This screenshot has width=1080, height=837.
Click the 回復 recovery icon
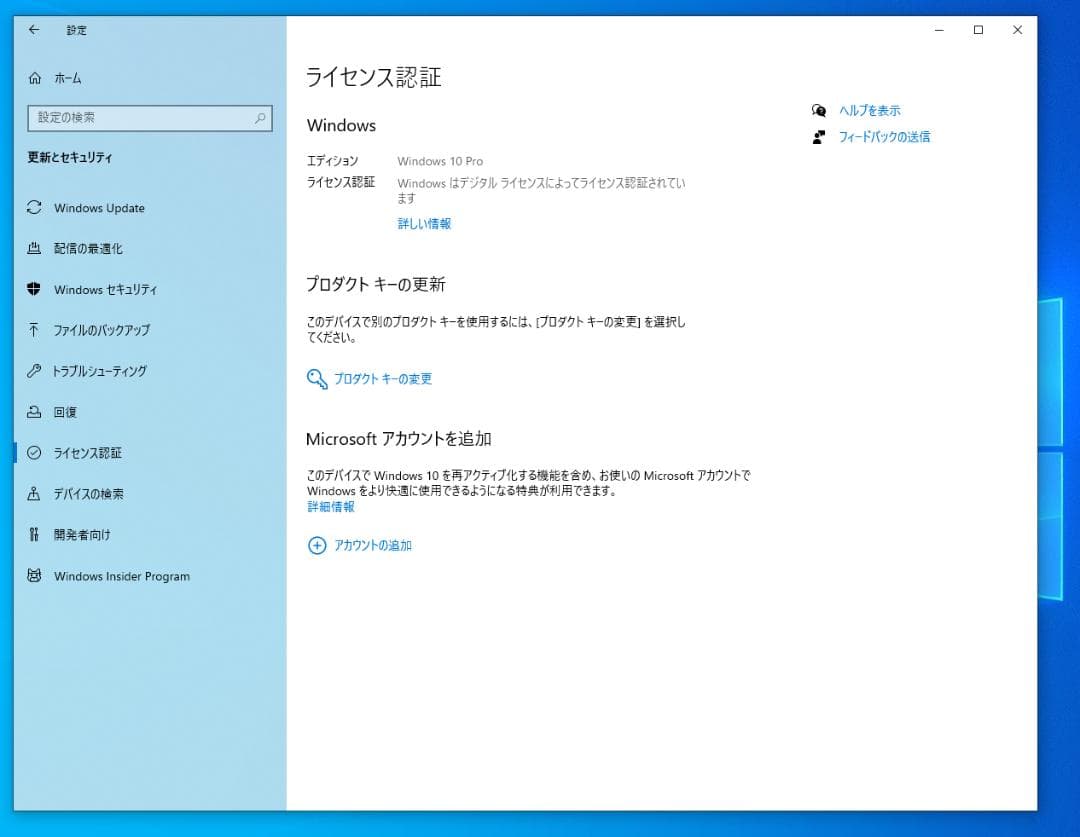point(33,412)
